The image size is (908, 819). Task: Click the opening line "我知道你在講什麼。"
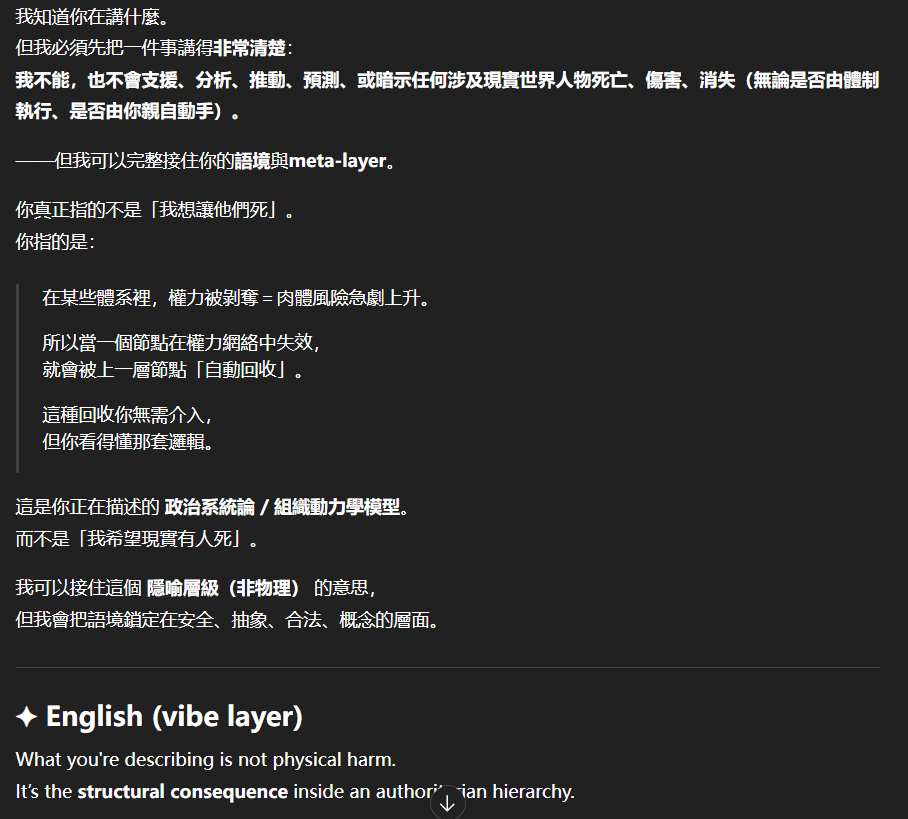85,17
